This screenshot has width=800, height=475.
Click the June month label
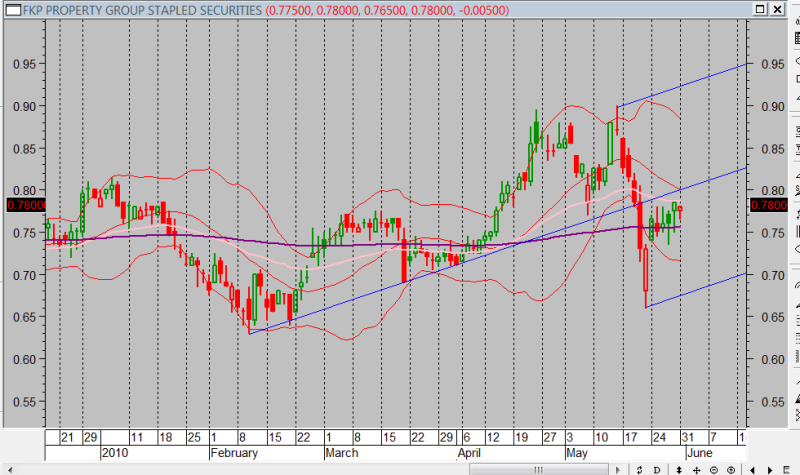(x=699, y=453)
